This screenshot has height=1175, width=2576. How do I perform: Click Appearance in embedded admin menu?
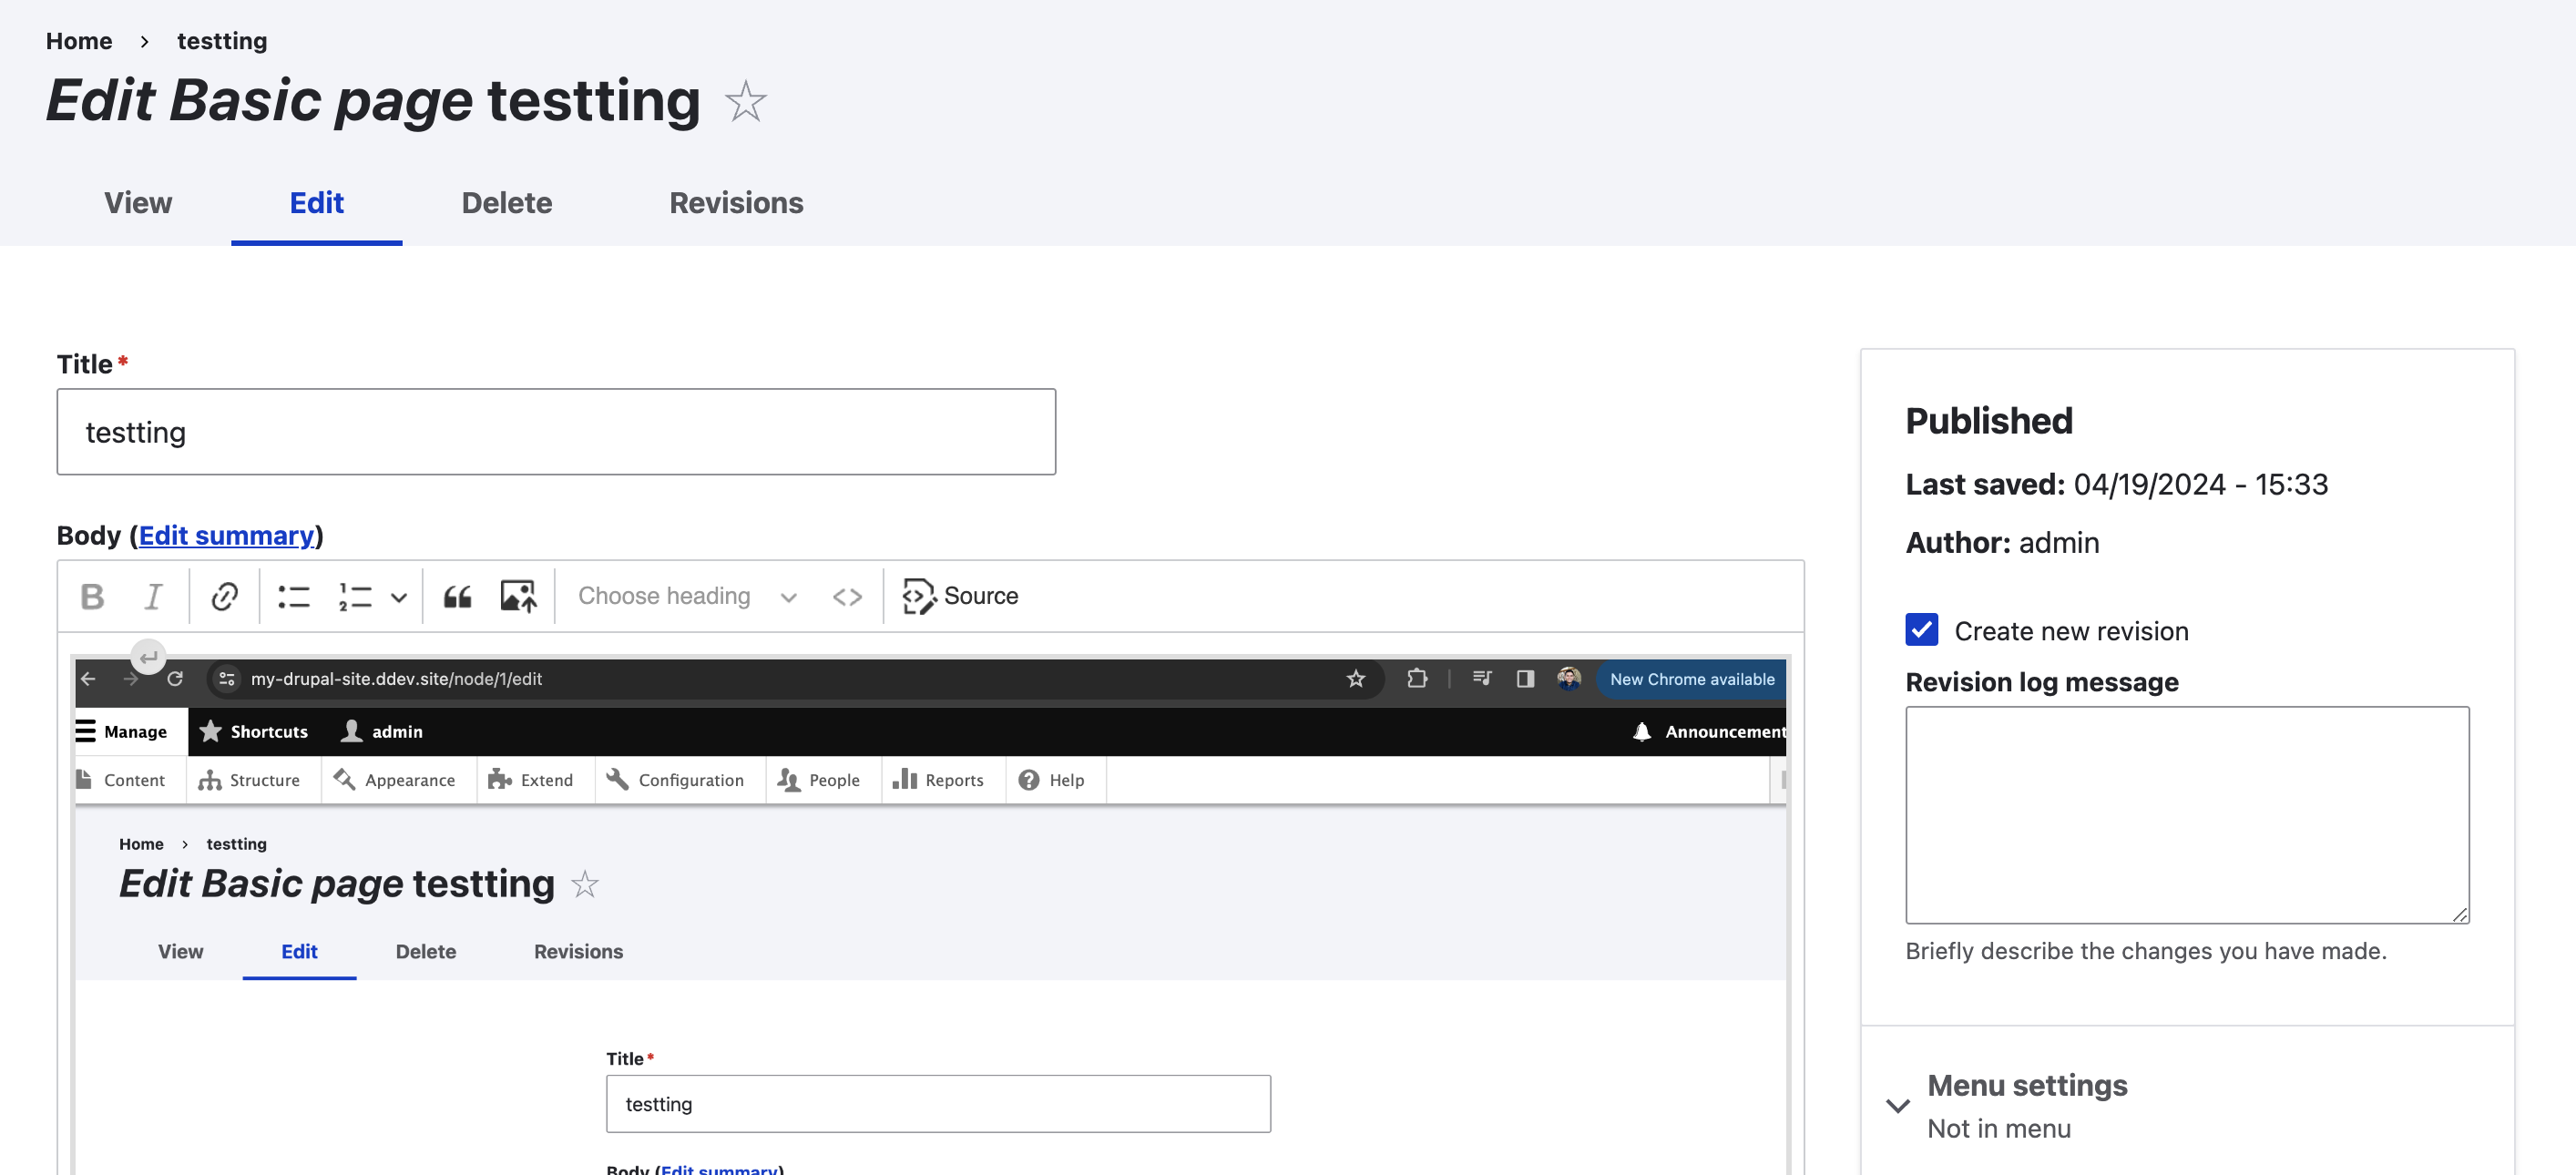coord(395,780)
